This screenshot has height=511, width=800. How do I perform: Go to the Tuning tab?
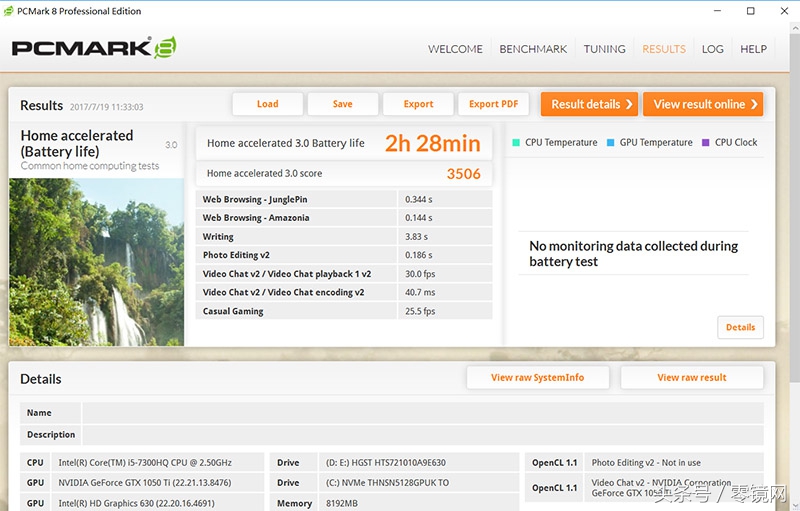[604, 49]
